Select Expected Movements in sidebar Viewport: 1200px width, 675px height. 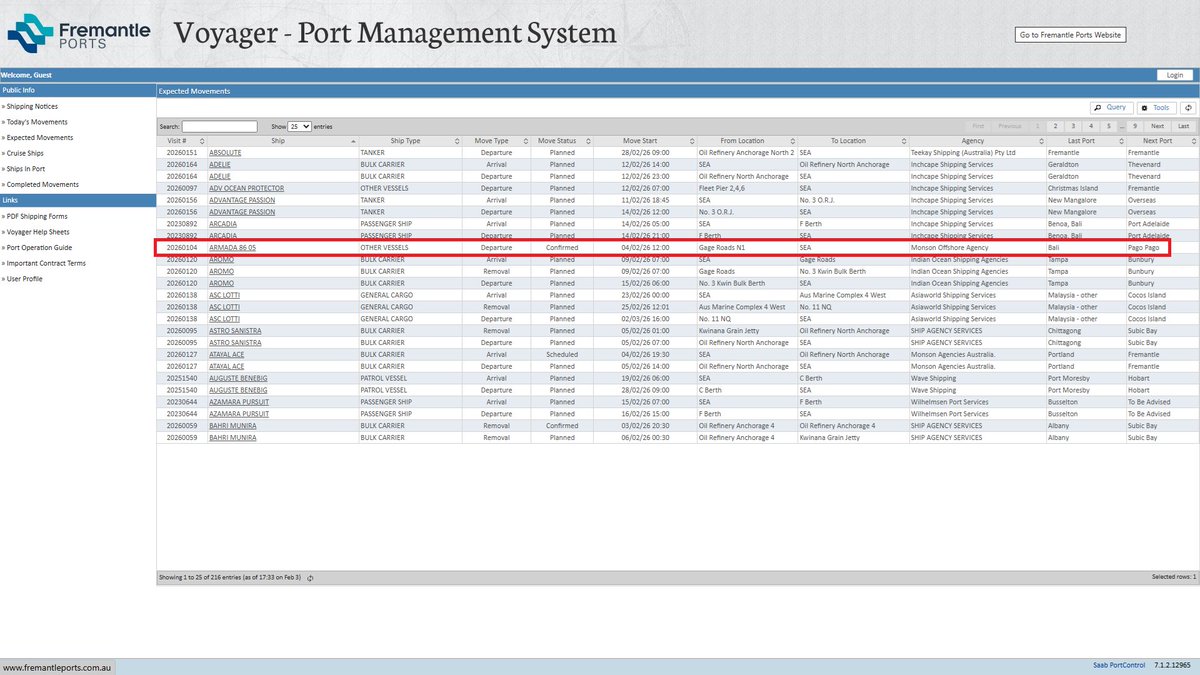coord(38,138)
